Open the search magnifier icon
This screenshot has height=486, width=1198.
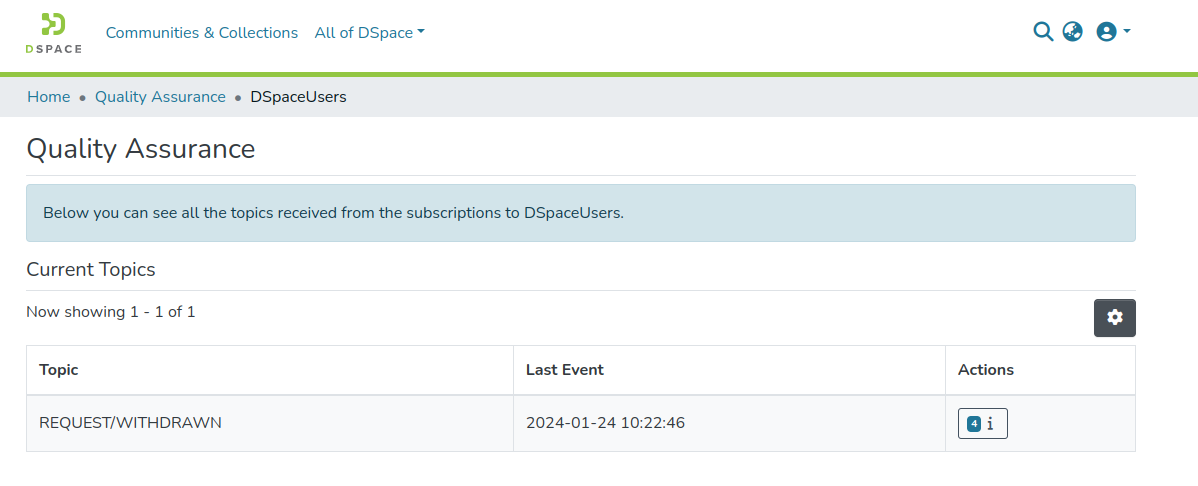tap(1043, 32)
